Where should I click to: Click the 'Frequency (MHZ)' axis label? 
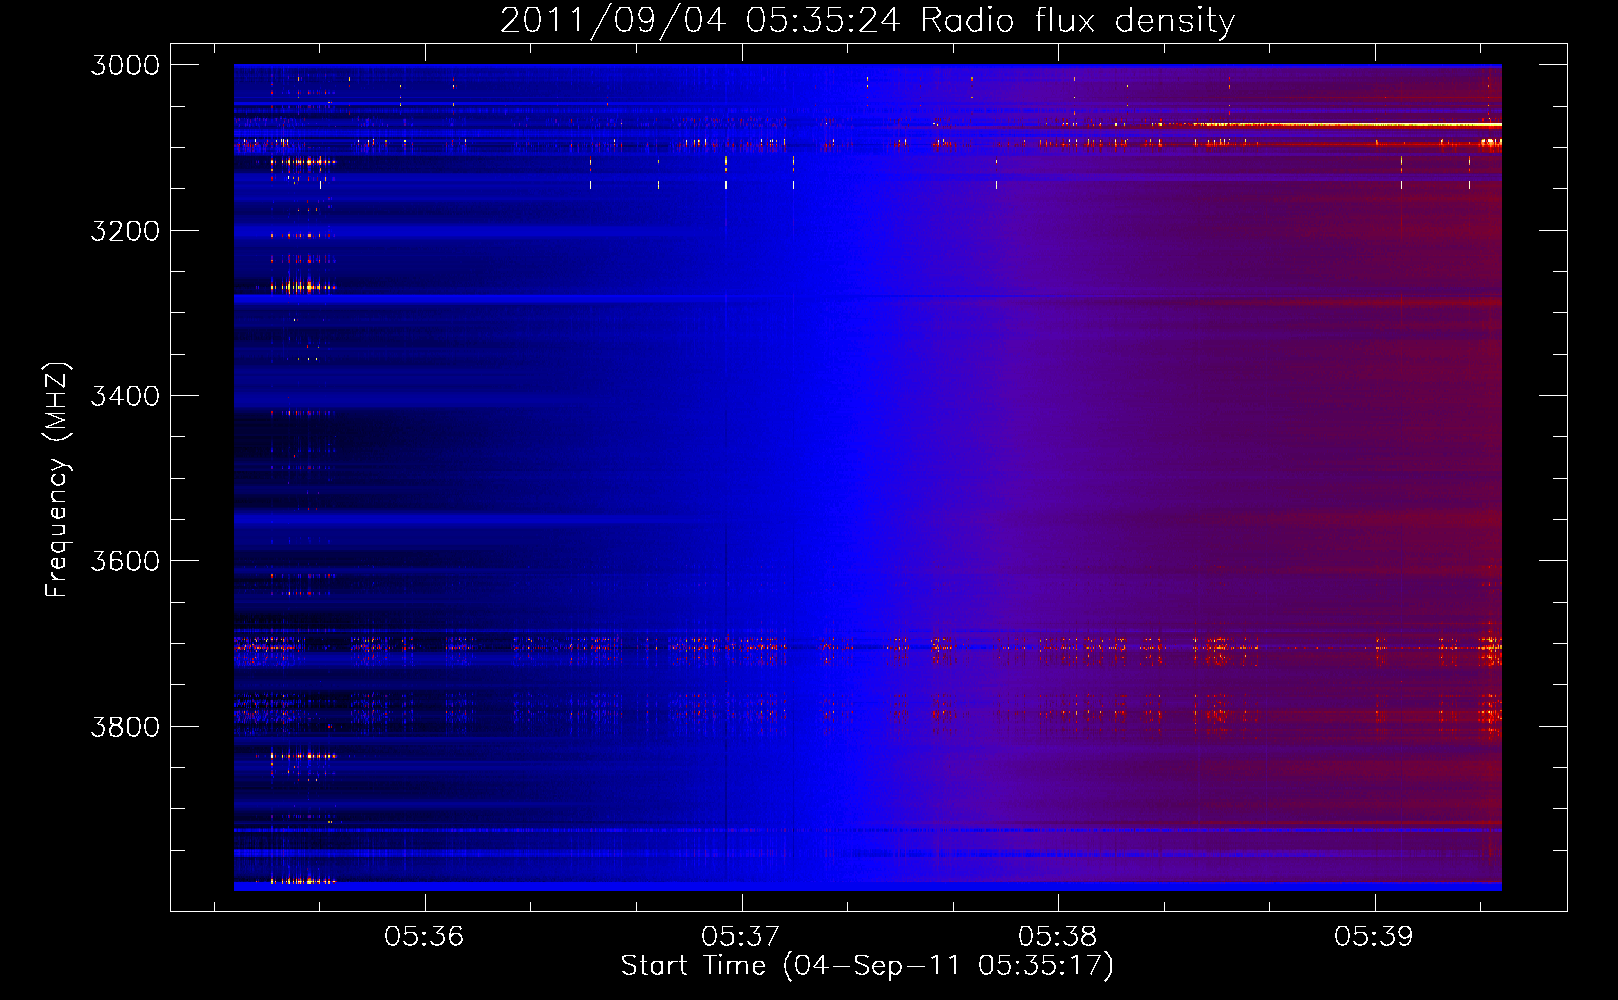click(57, 480)
